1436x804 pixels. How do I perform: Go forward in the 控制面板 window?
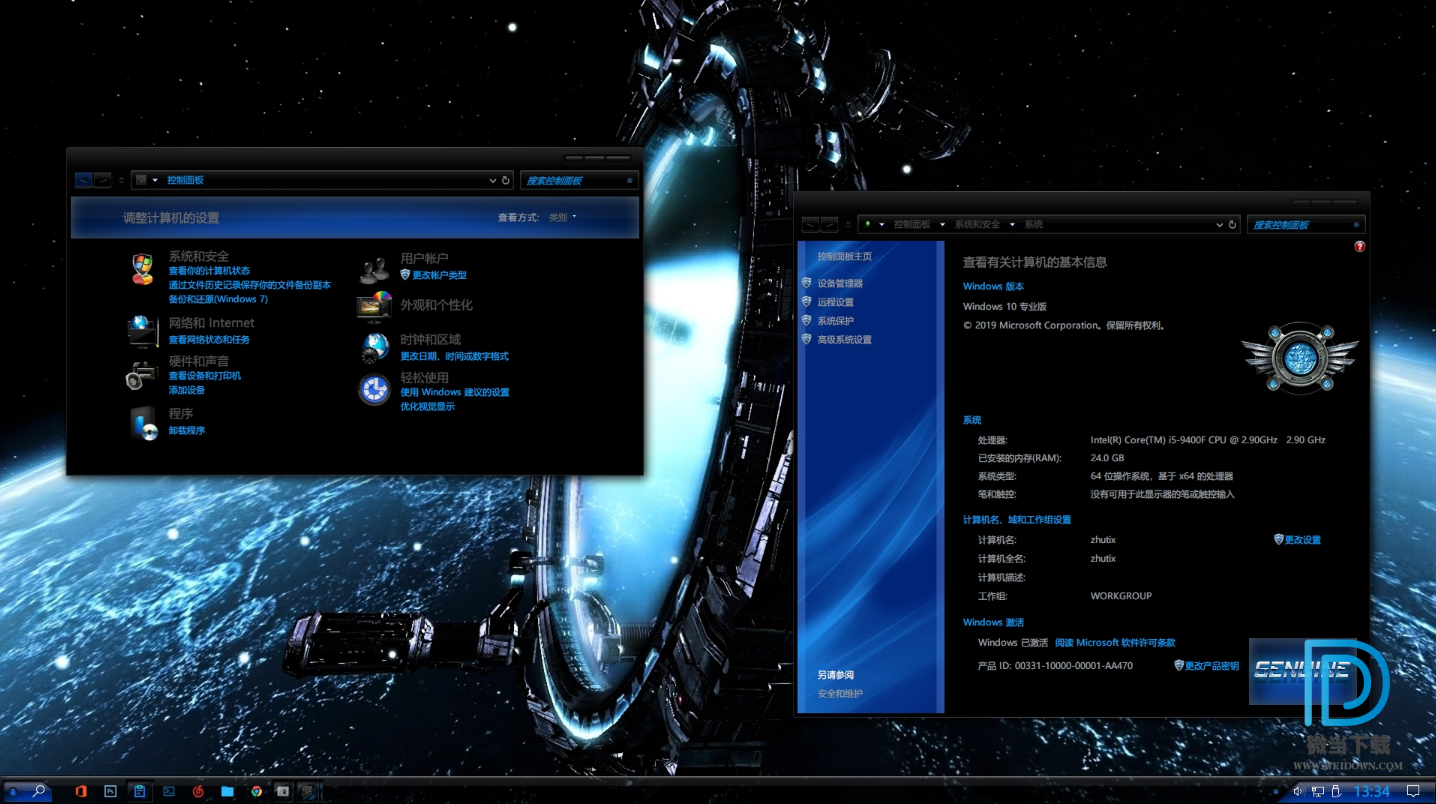[x=103, y=180]
